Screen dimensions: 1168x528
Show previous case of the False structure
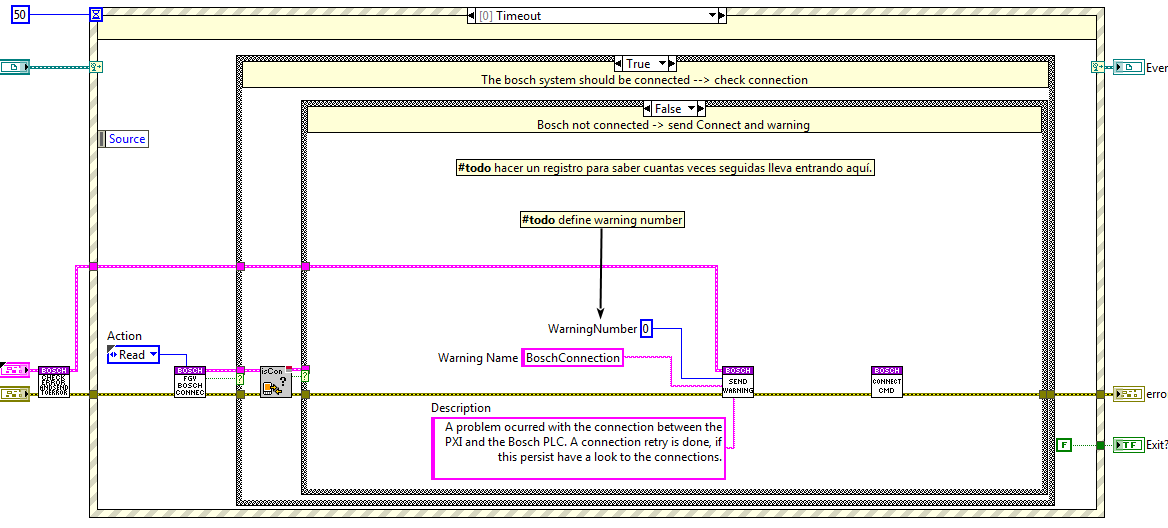click(x=648, y=109)
